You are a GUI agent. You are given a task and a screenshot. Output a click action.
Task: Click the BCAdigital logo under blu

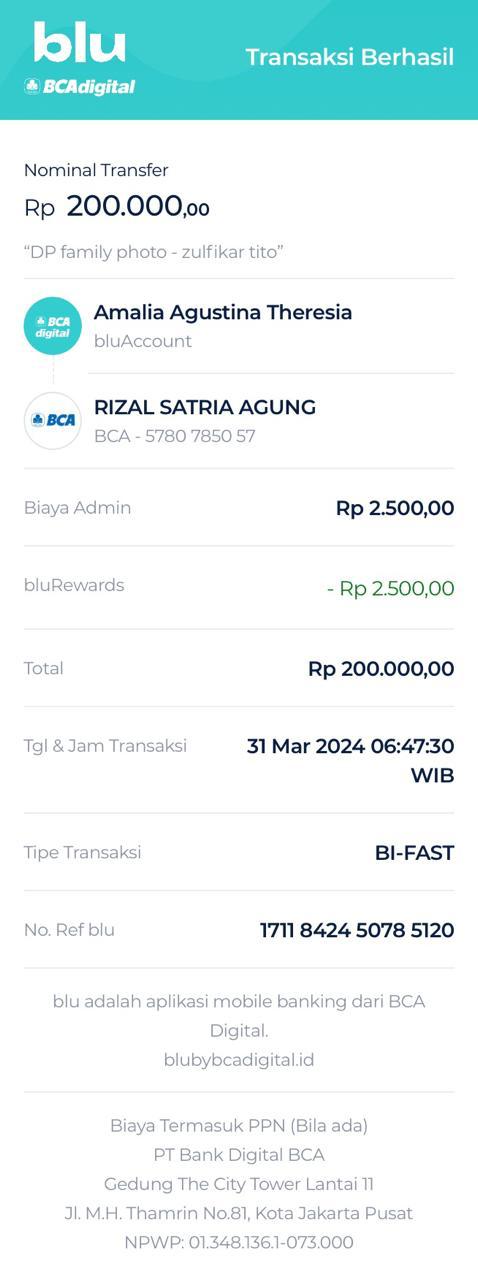(80, 87)
